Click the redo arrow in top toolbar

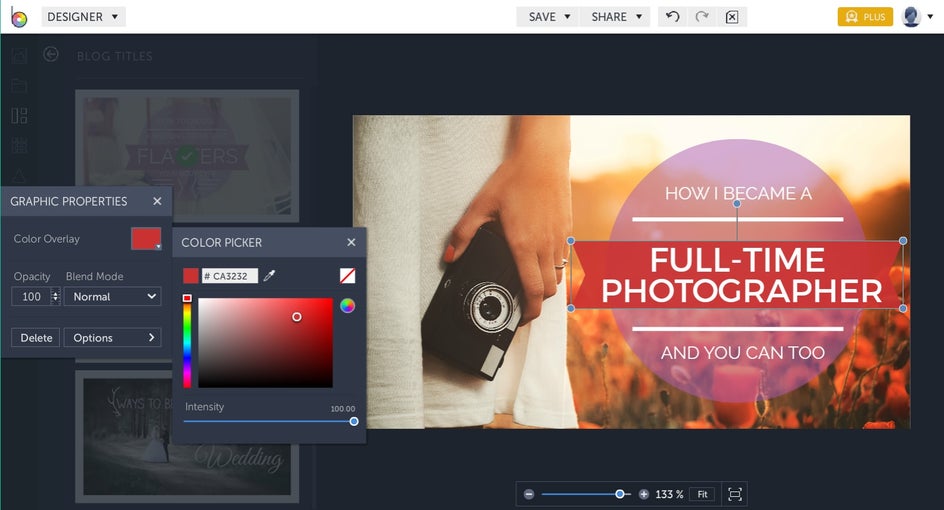(x=702, y=17)
